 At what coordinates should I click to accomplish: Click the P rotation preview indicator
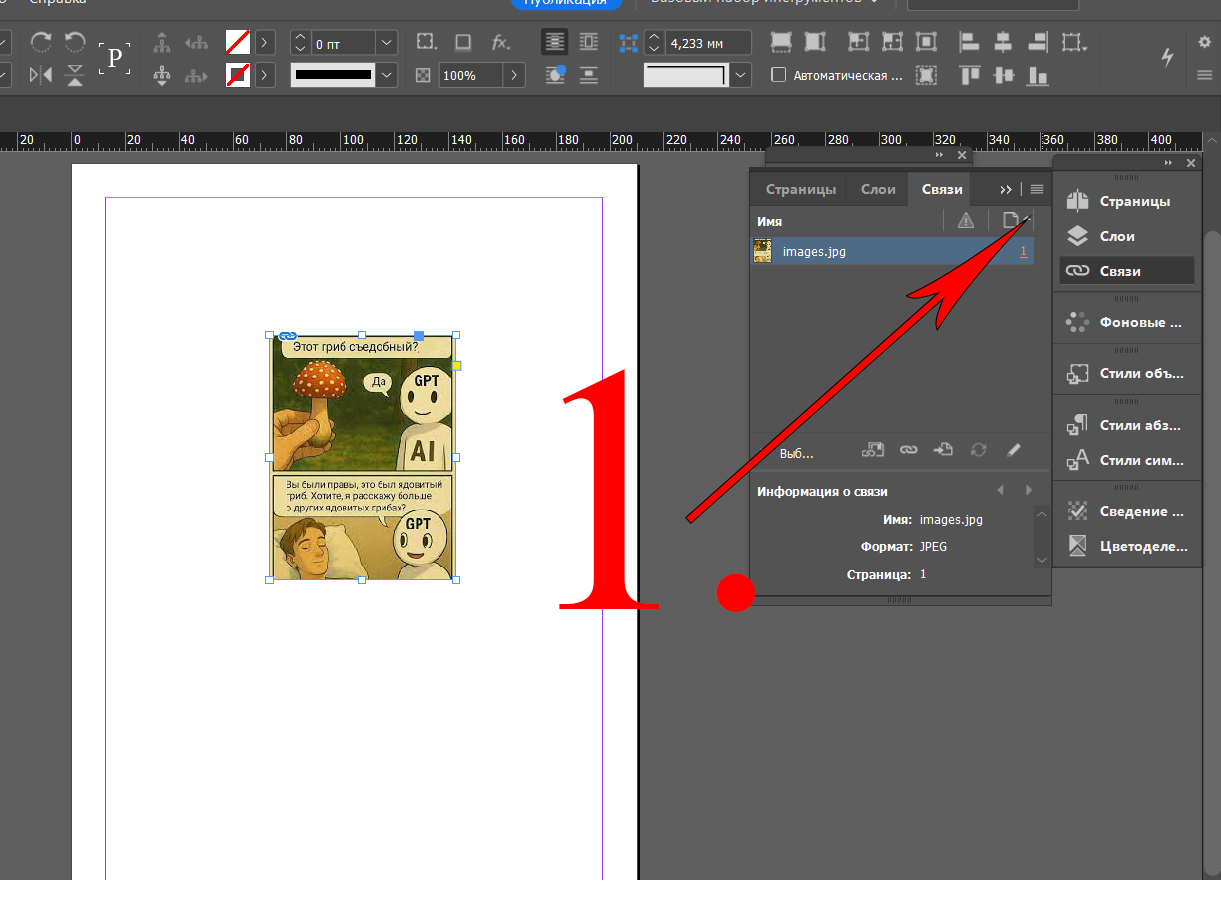[114, 58]
